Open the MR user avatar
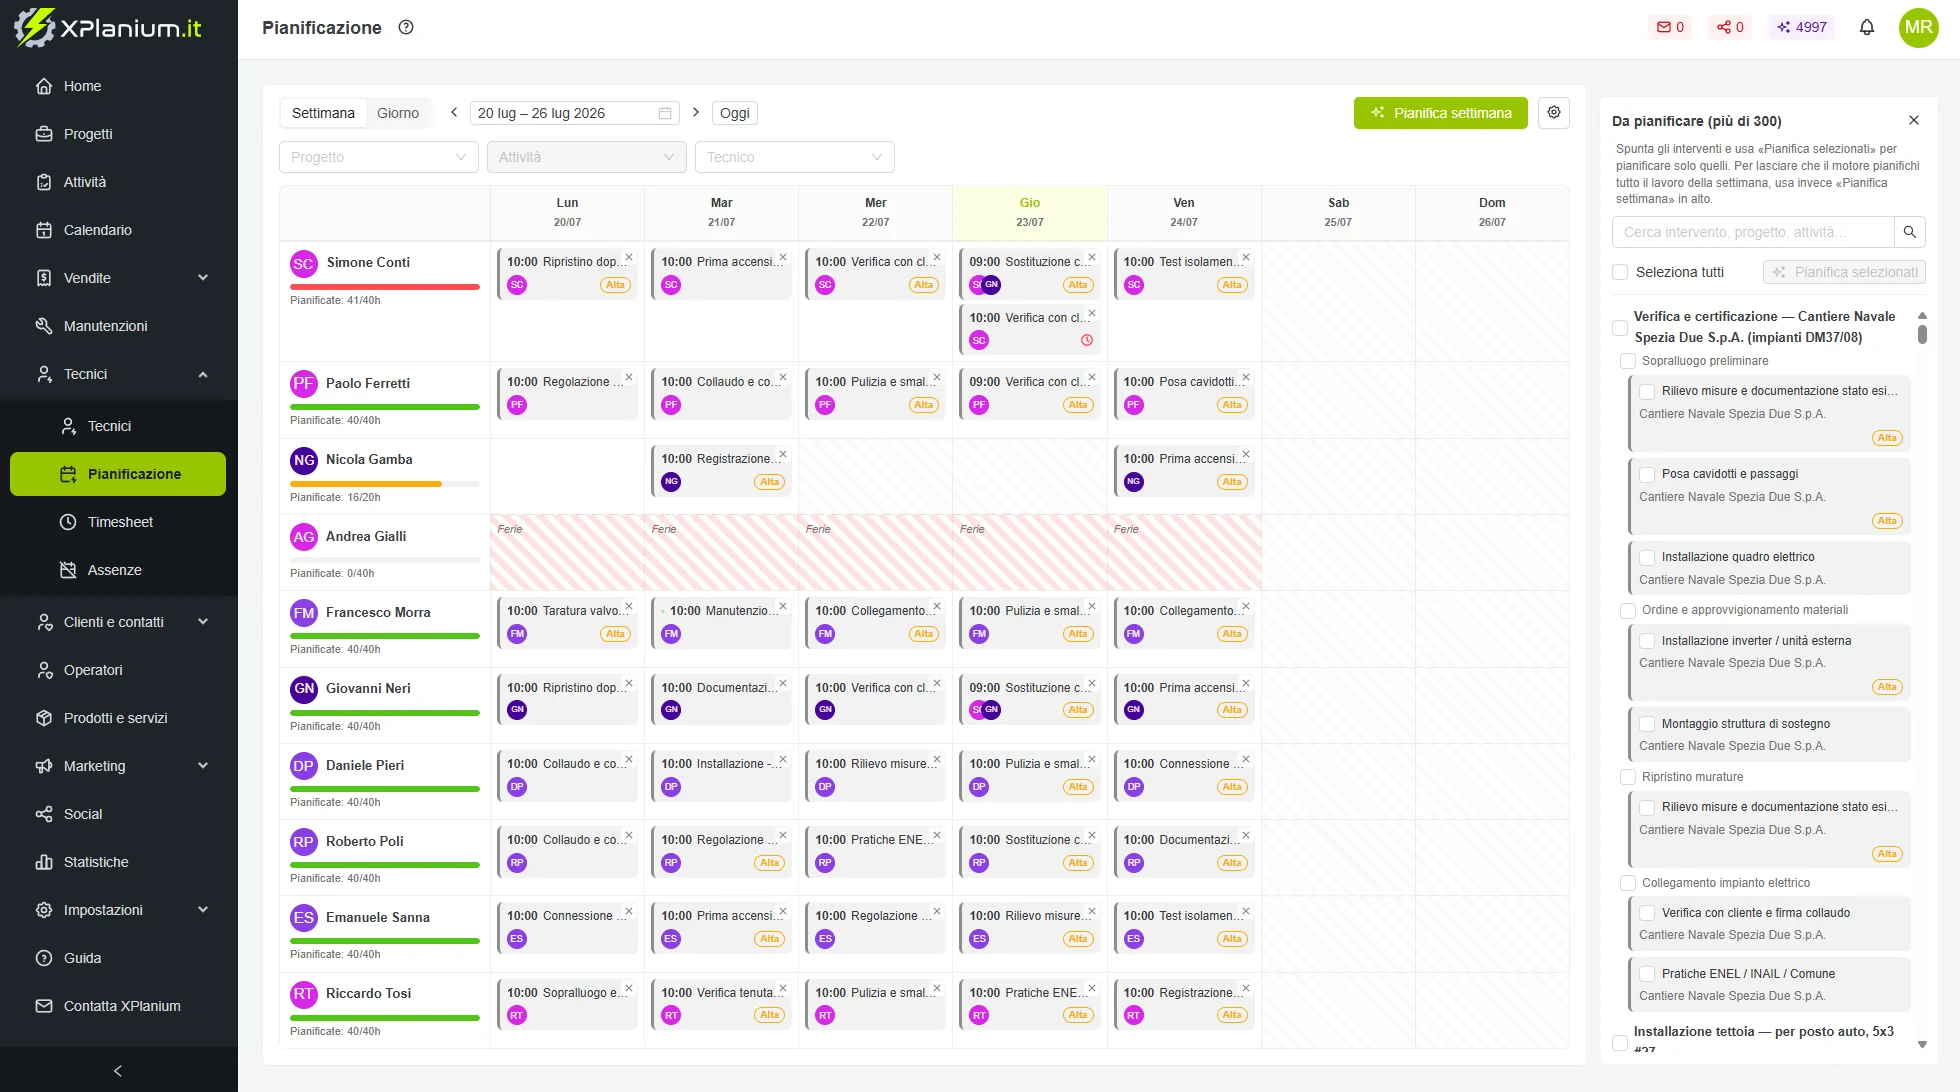 click(1918, 27)
